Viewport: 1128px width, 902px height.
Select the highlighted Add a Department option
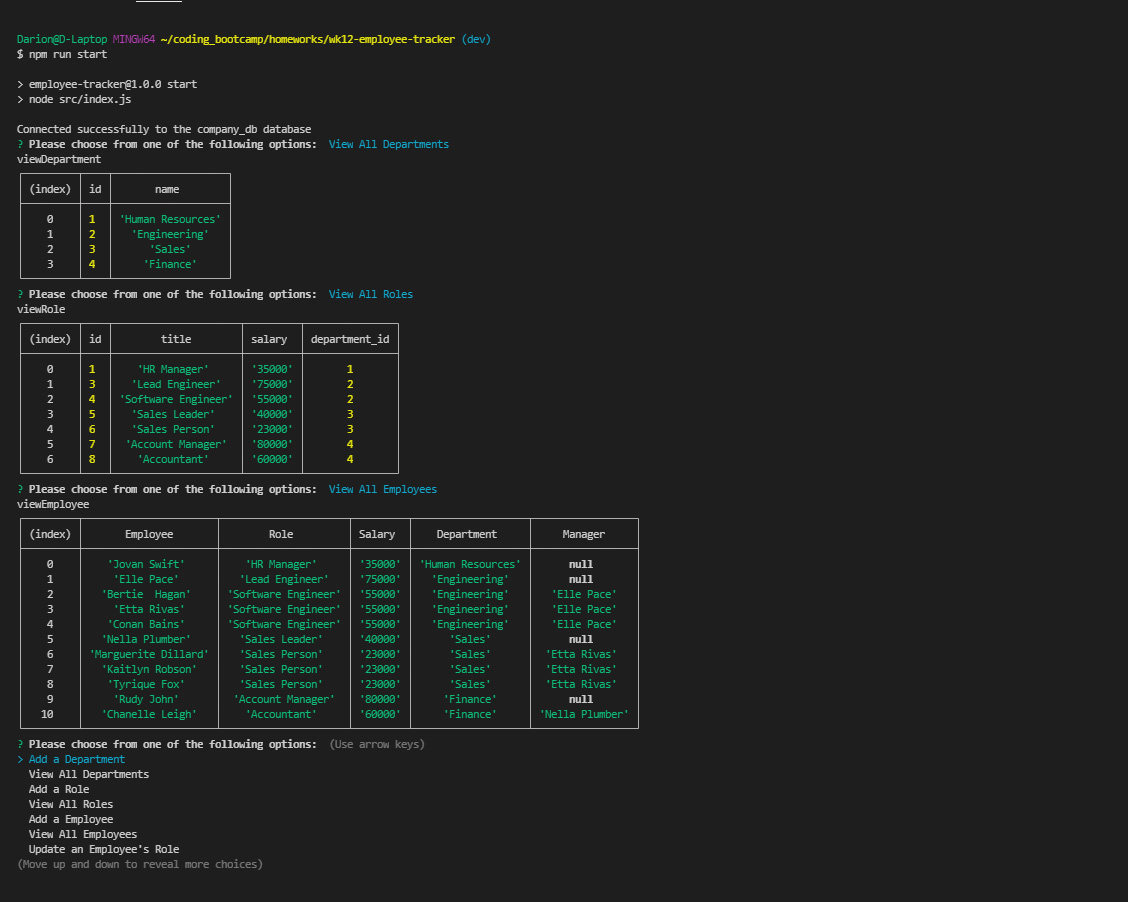pos(76,759)
